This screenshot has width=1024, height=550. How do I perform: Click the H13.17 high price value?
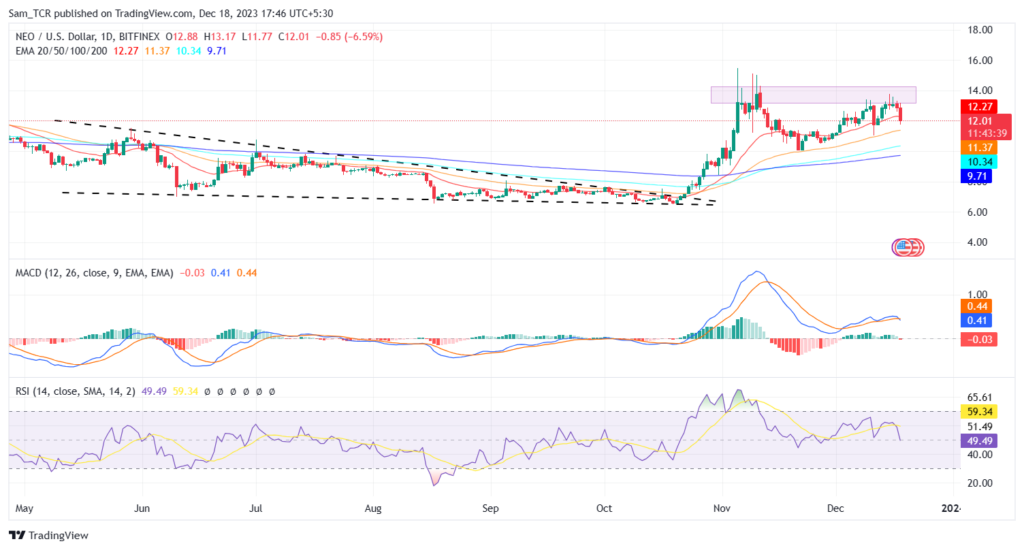[x=219, y=37]
